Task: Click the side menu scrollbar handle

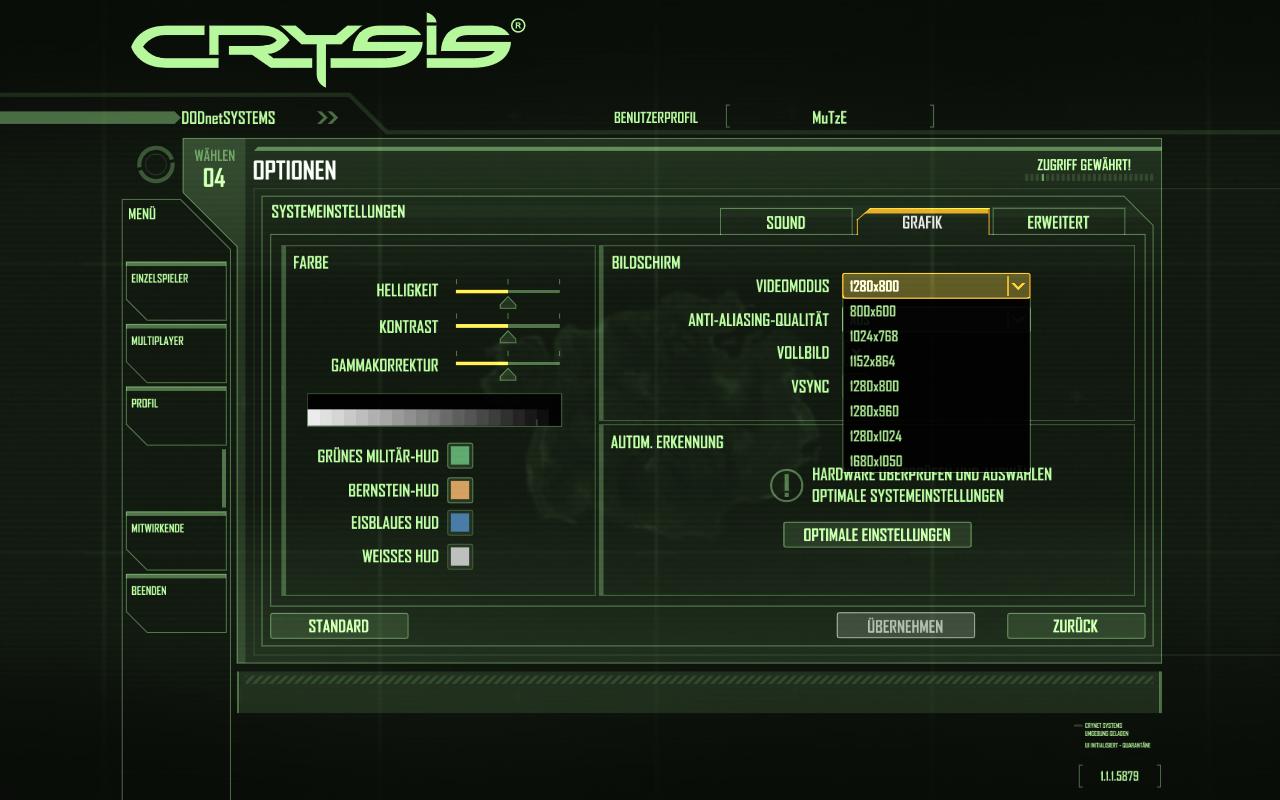Action: pos(224,478)
